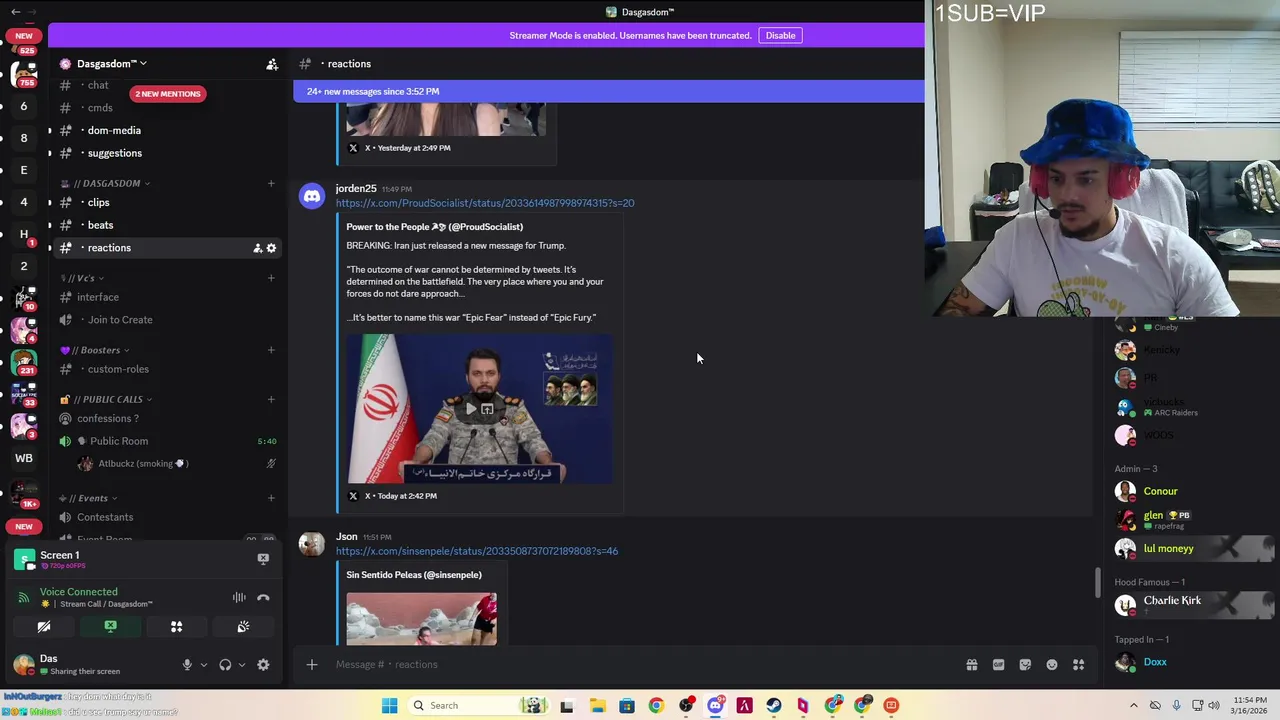Select Atlbuckz user in Public Room

point(142,464)
